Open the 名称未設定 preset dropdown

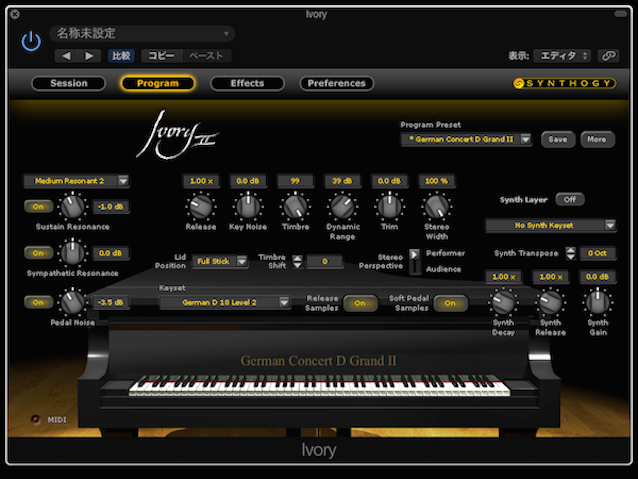pos(142,33)
